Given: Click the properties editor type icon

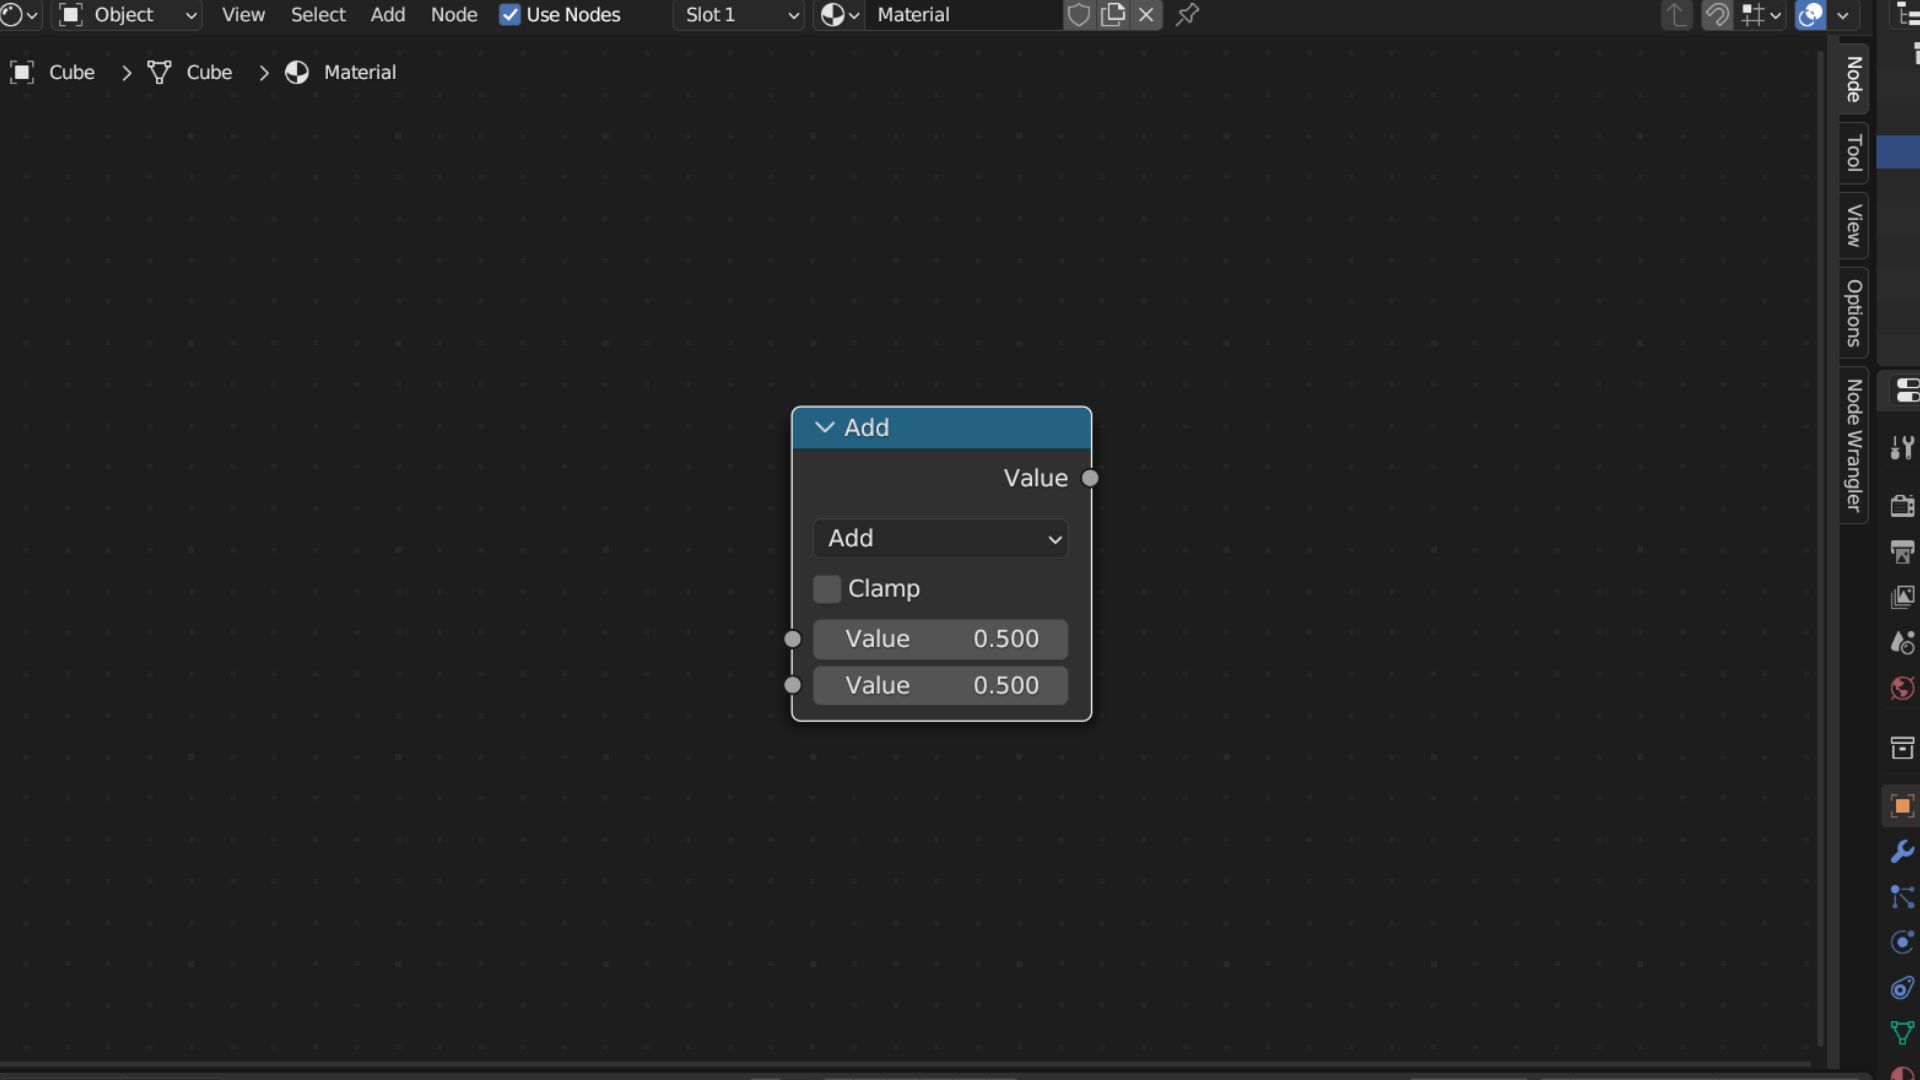Looking at the screenshot, I should point(1906,390).
